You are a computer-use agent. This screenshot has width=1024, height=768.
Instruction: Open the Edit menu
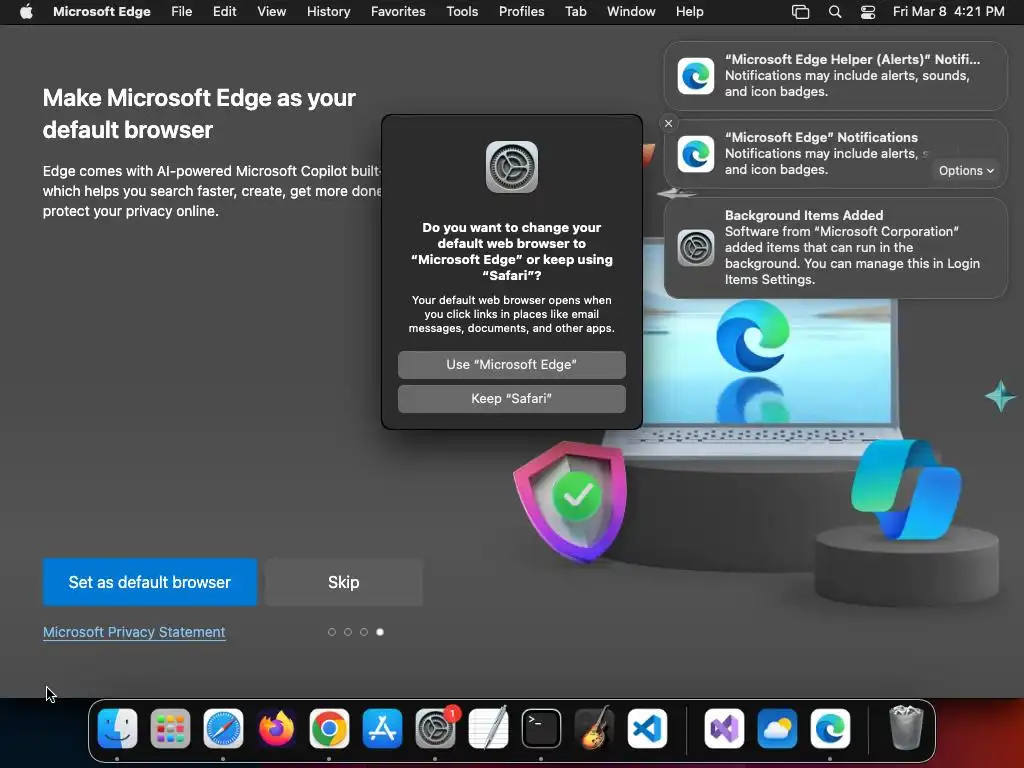[x=225, y=12]
